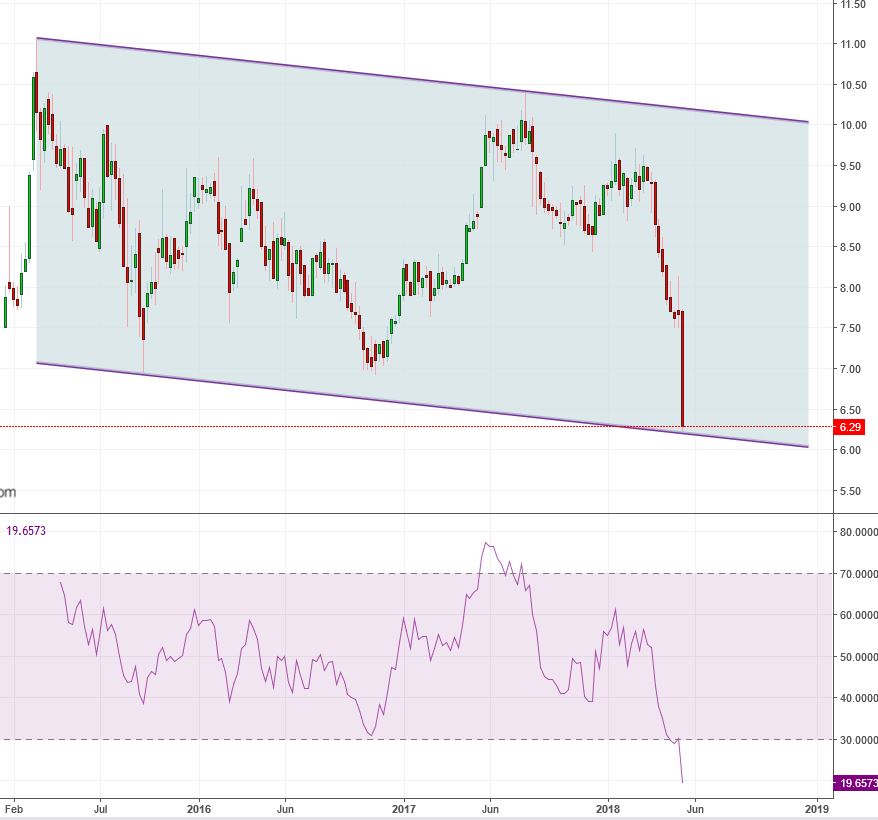Click the 6.50 price axis label

pyautogui.click(x=850, y=410)
